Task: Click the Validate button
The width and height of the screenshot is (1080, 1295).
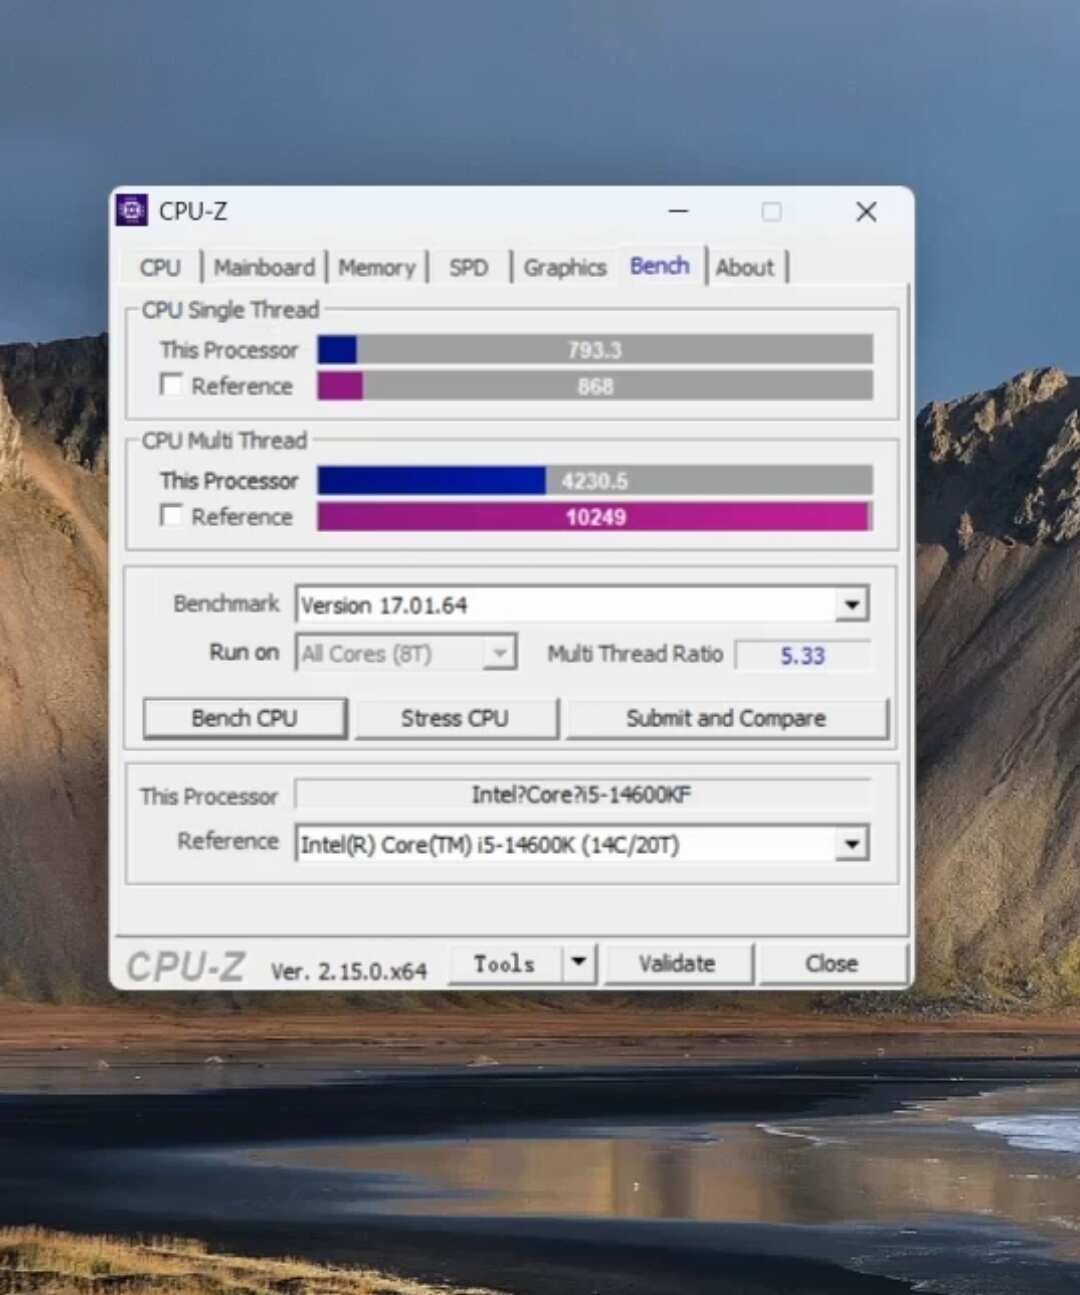Action: pos(677,964)
